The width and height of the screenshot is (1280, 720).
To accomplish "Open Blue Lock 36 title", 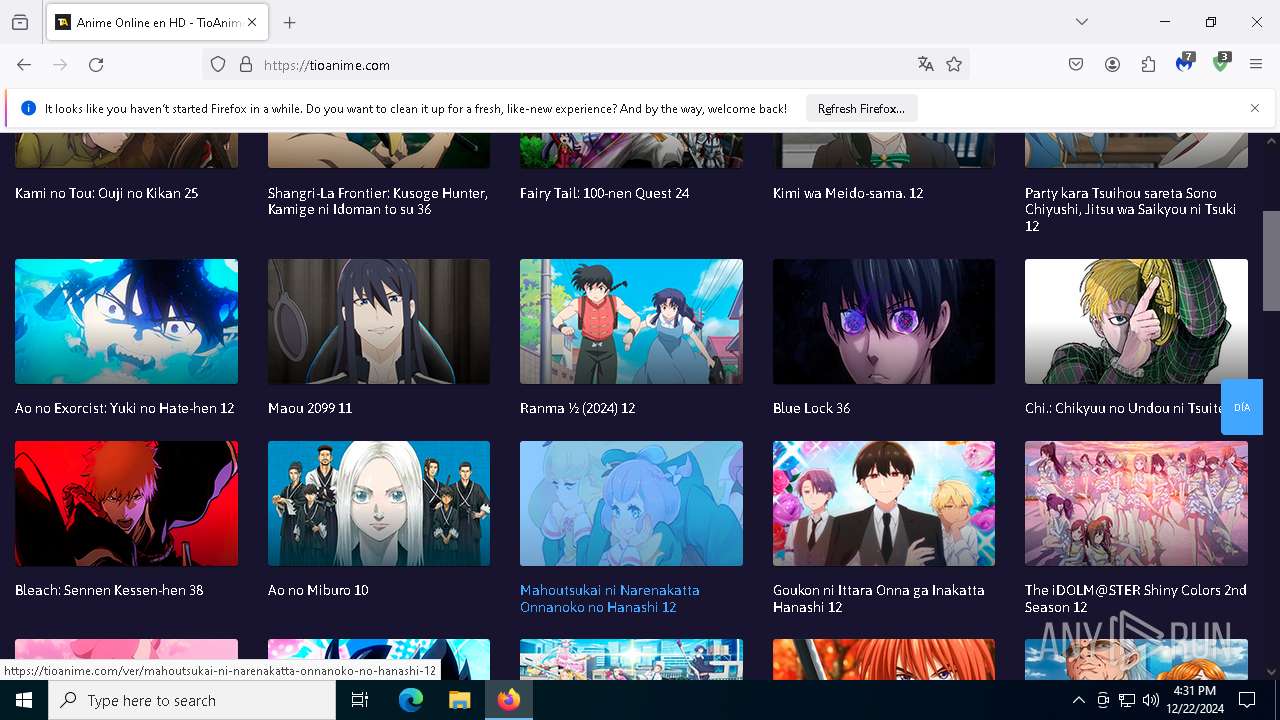I will [x=812, y=408].
